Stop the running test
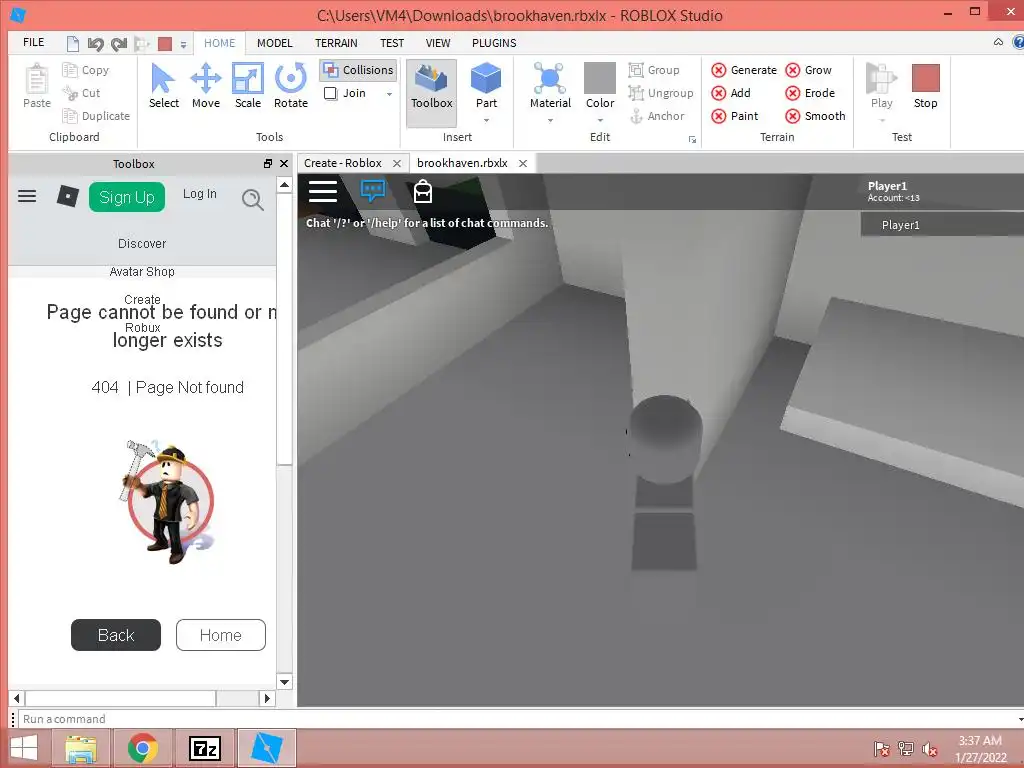The height and width of the screenshot is (768, 1024). 925,86
